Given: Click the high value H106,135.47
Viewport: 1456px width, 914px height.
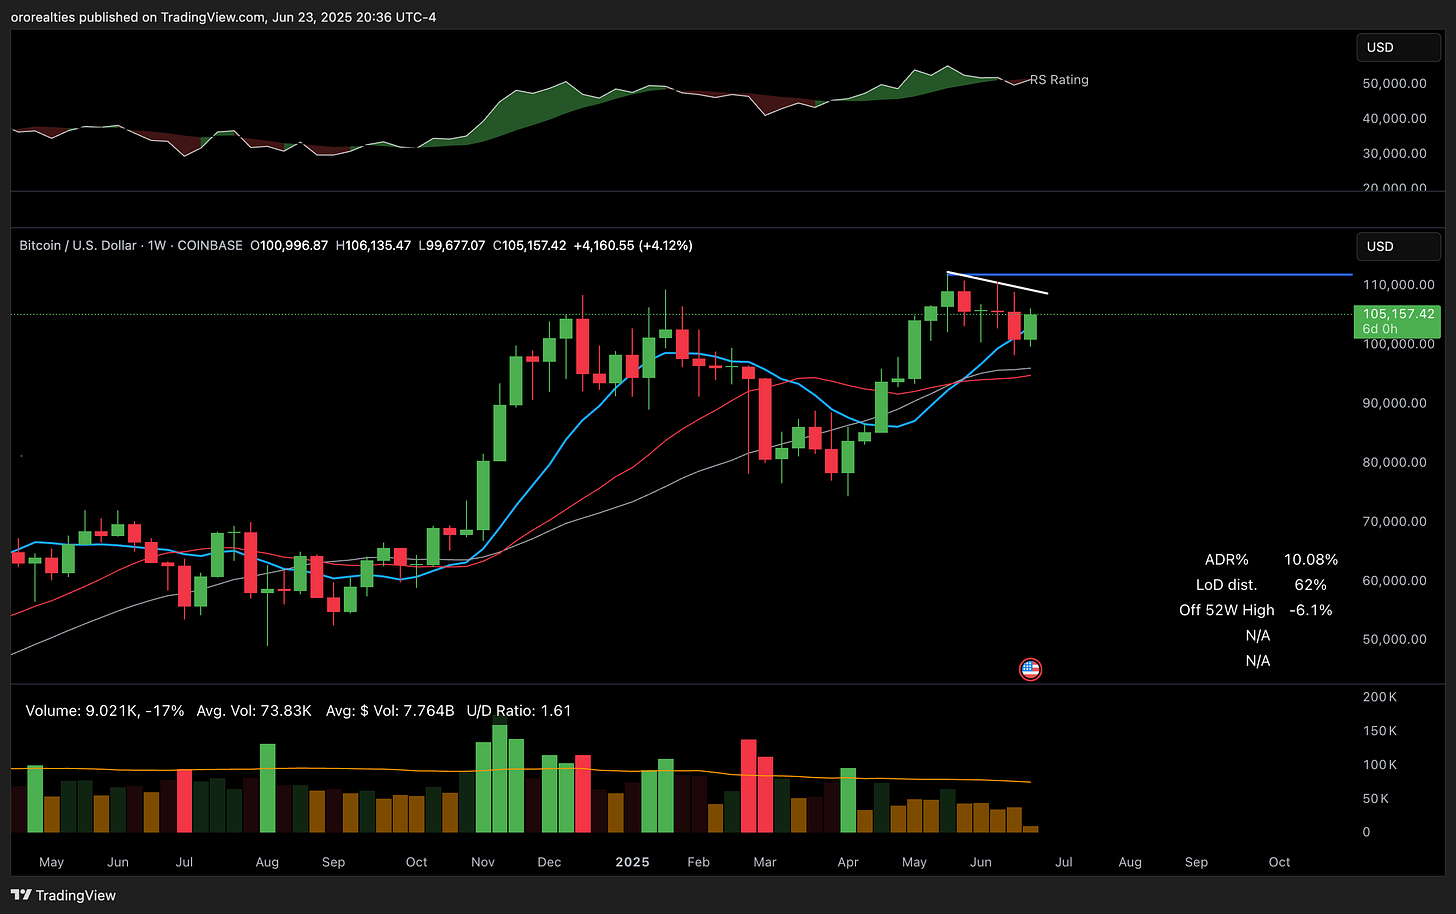Looking at the screenshot, I should coord(373,245).
